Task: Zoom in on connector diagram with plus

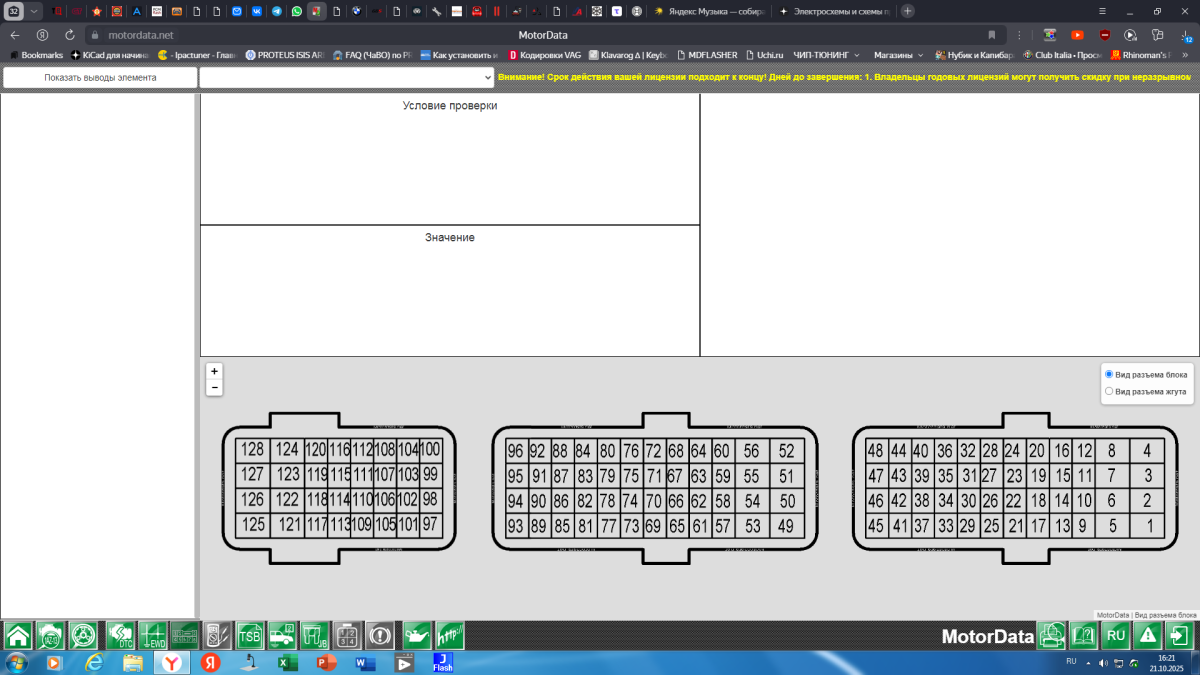Action: (x=214, y=371)
